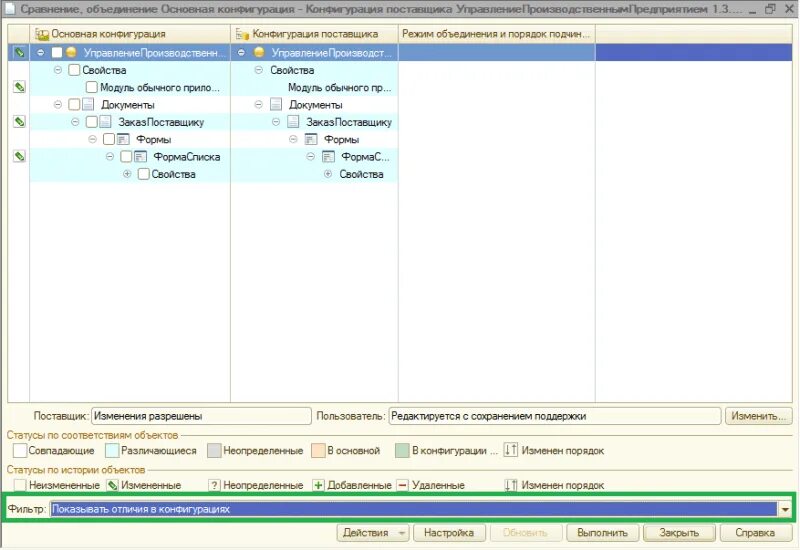Click the Формы form icon in the main configuration tree
The width and height of the screenshot is (800, 550).
123,139
